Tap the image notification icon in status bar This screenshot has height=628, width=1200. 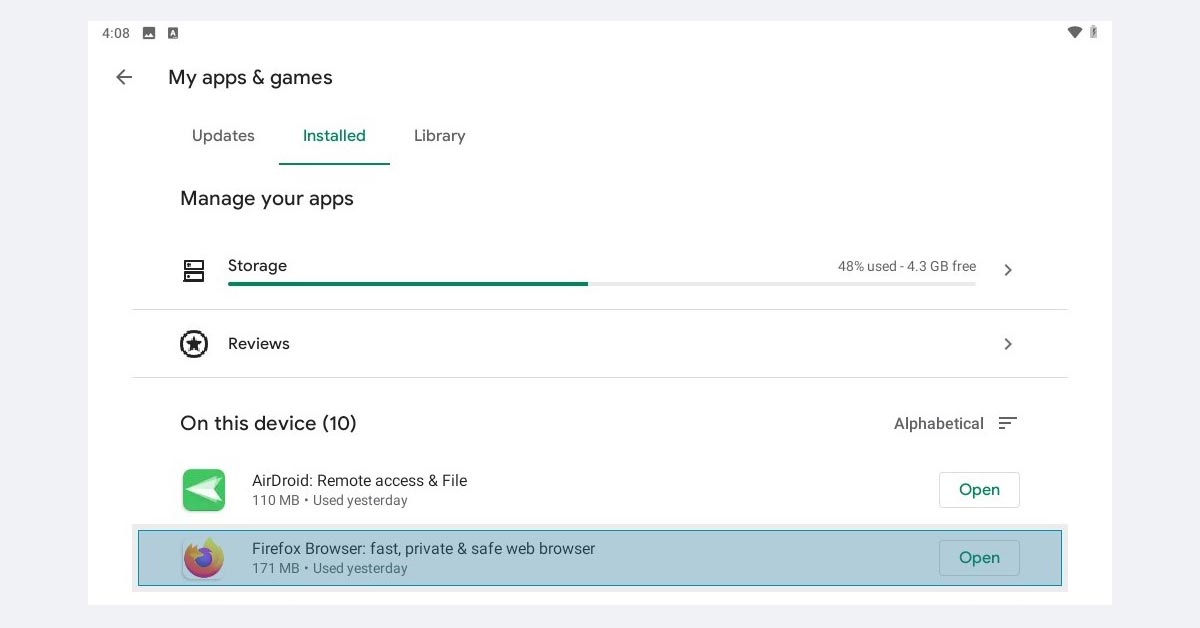pyautogui.click(x=149, y=33)
